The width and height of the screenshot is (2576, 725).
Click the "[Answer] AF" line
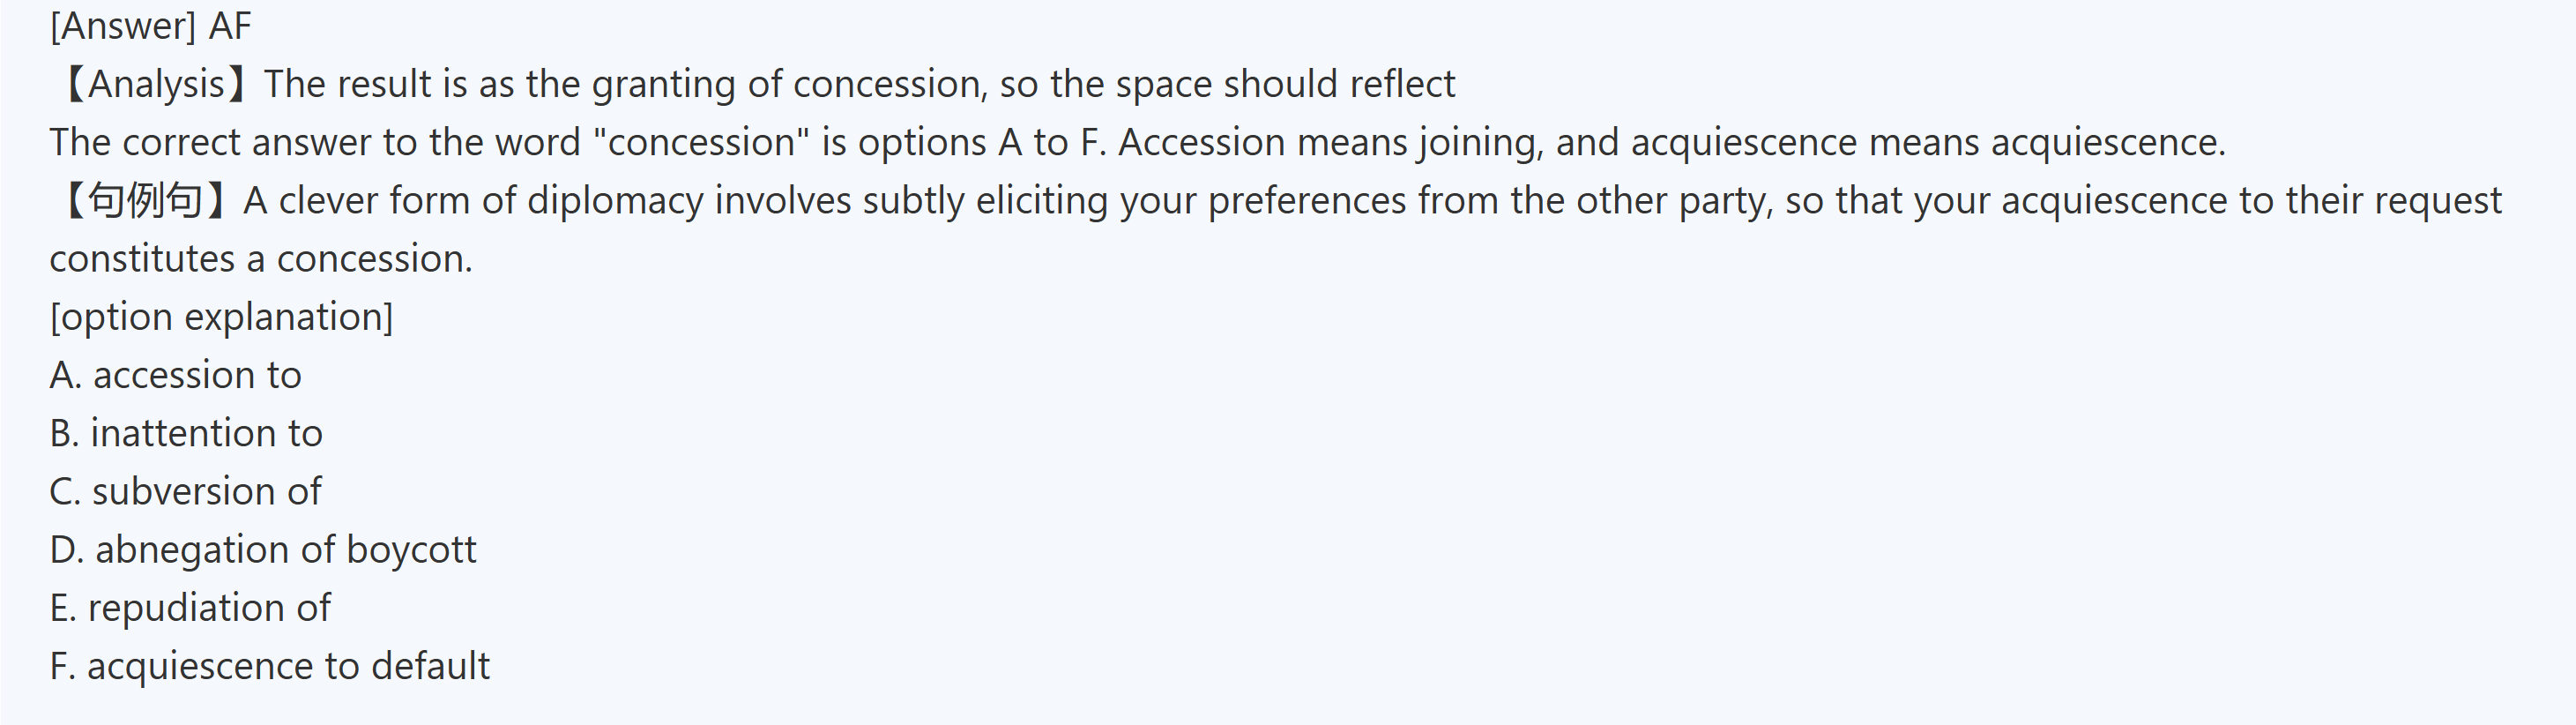click(150, 26)
